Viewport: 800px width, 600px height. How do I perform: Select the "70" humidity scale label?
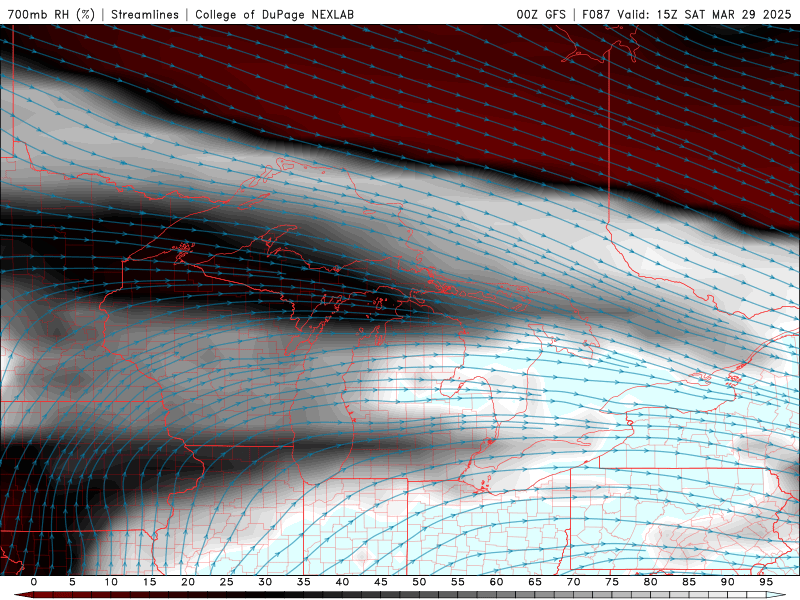[573, 582]
